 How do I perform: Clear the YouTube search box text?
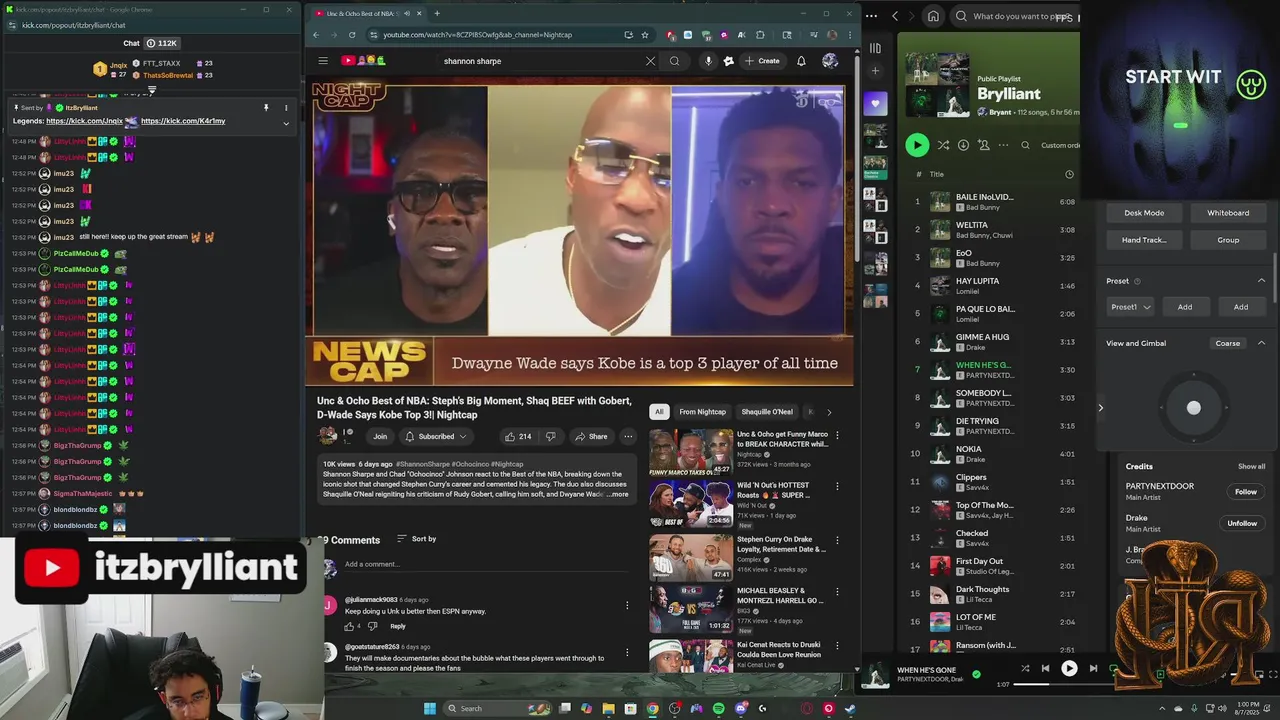650,61
